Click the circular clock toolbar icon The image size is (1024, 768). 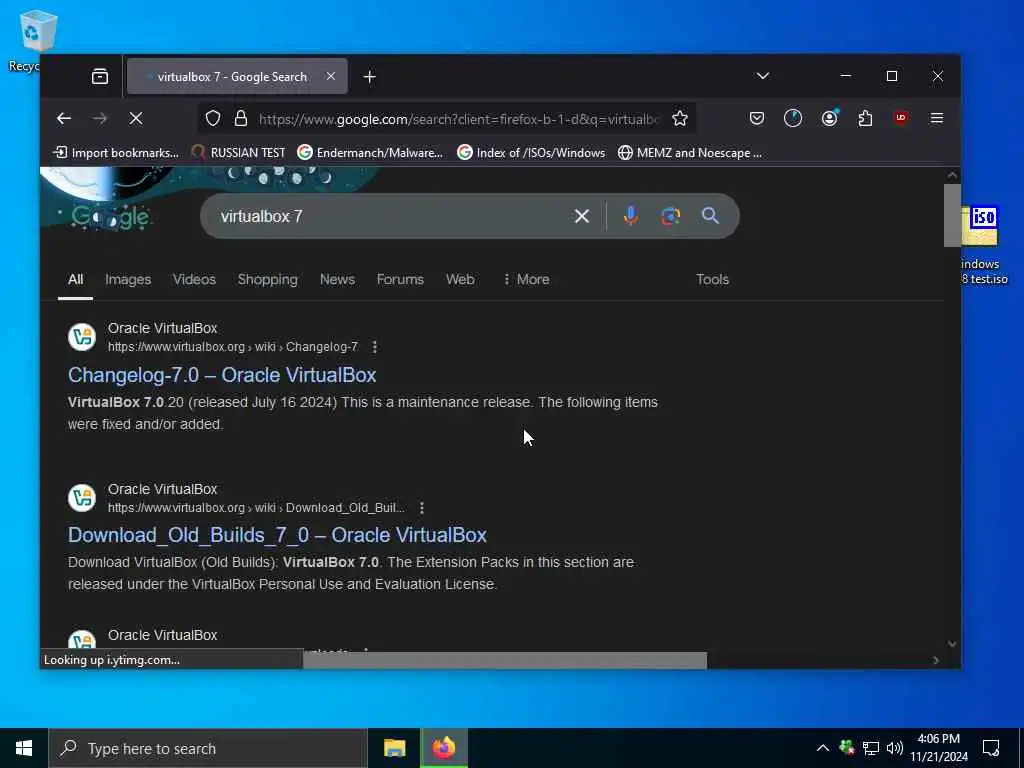click(x=793, y=118)
